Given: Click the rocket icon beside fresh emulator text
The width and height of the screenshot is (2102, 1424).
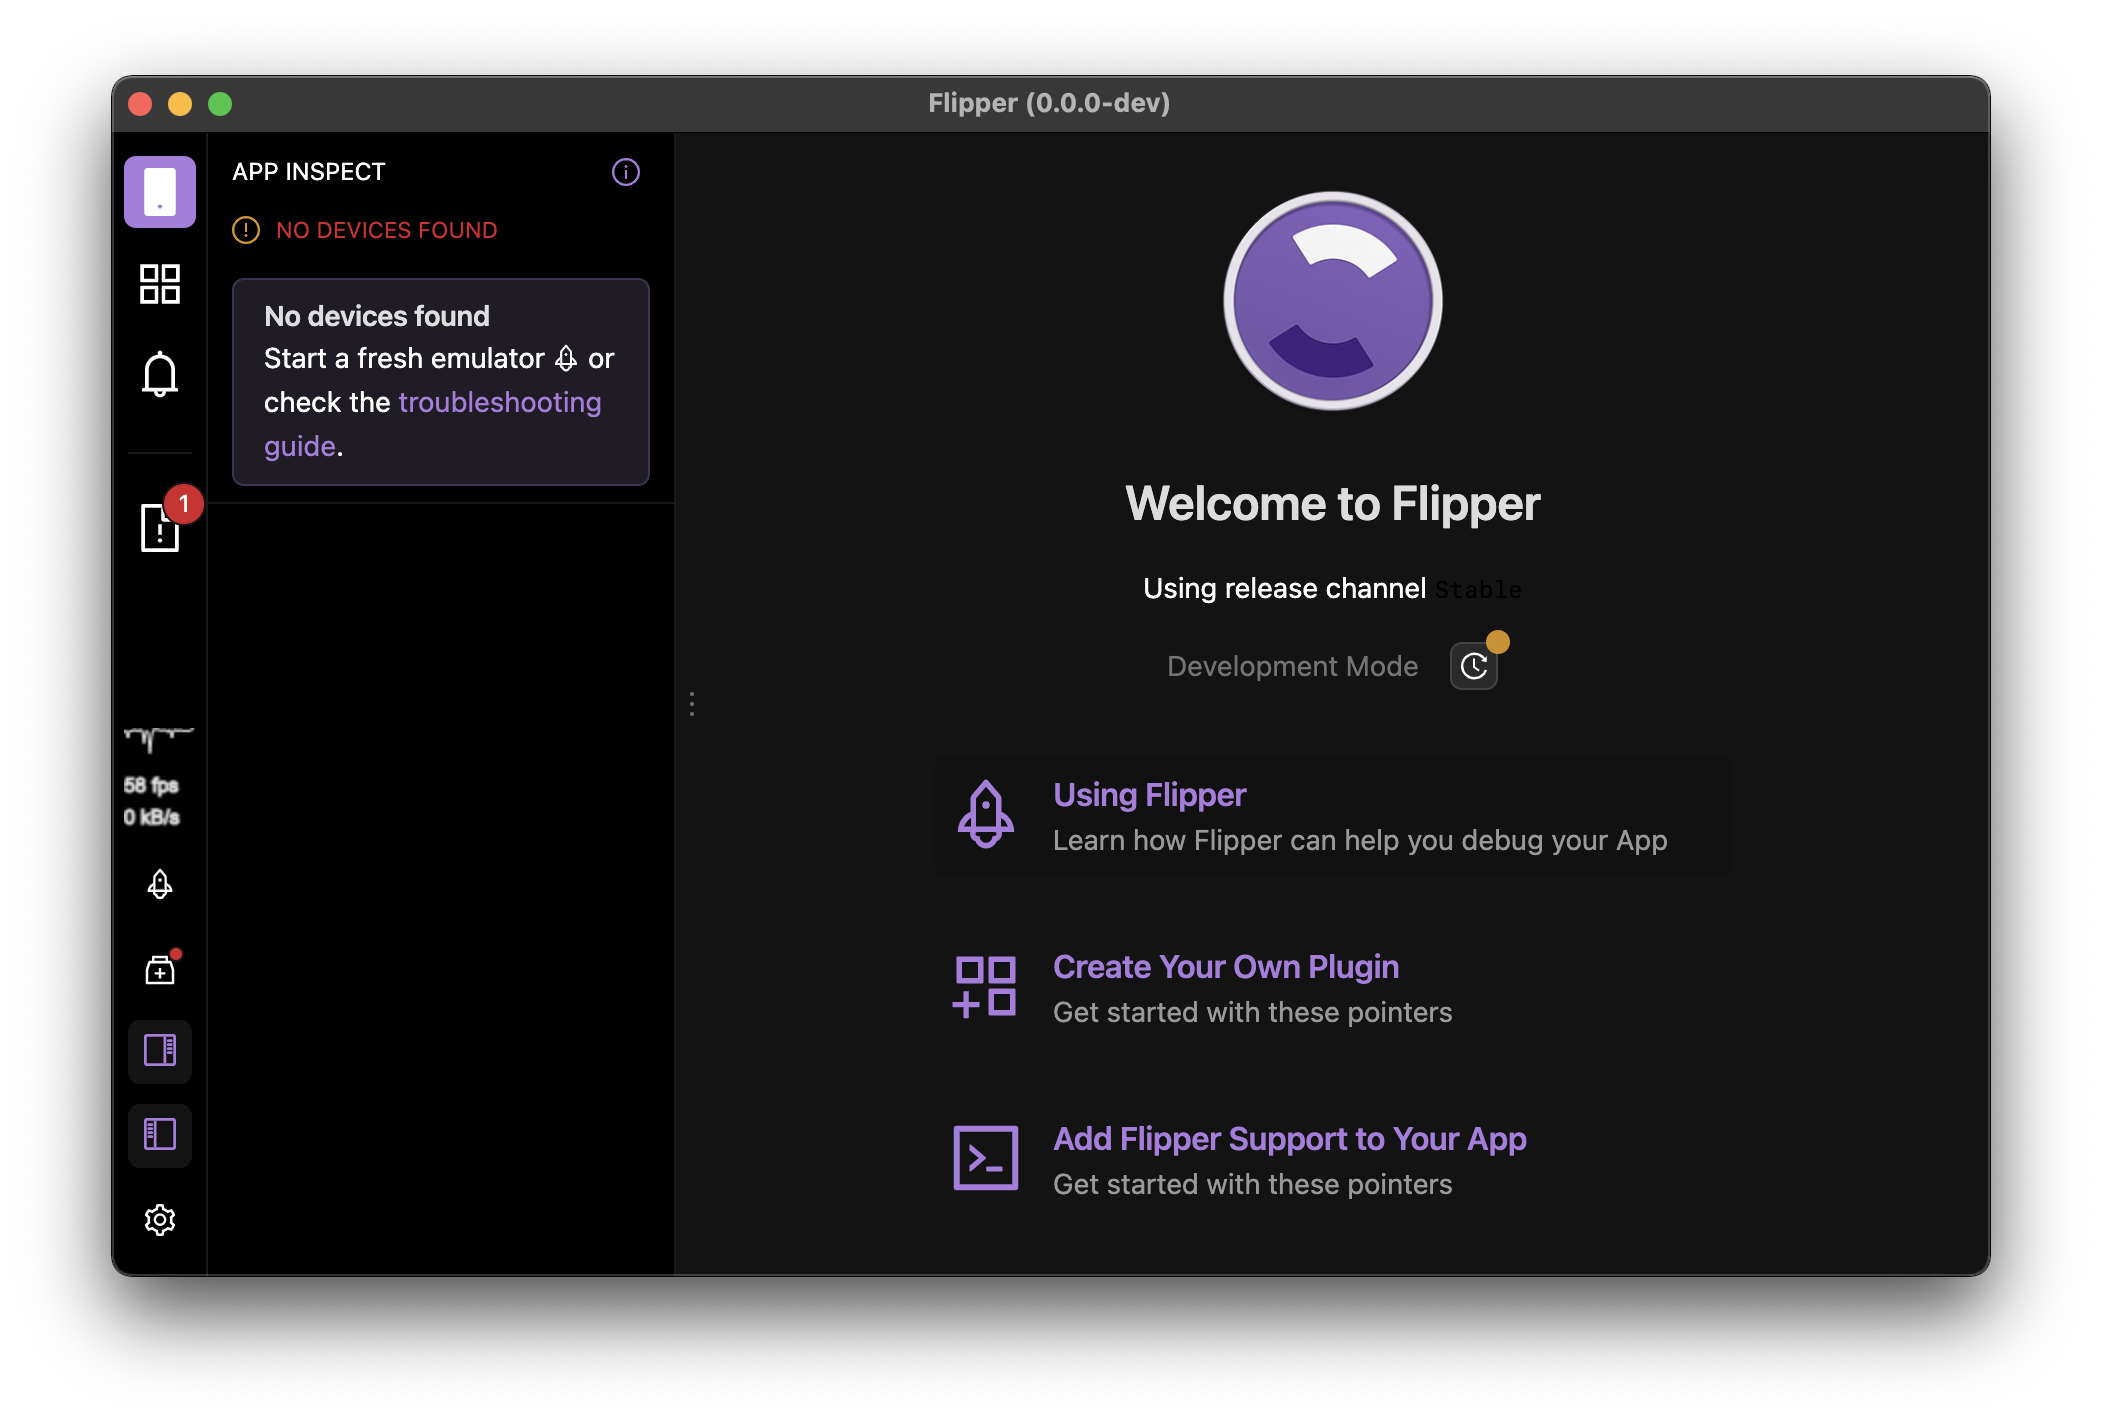Looking at the screenshot, I should coord(566,359).
